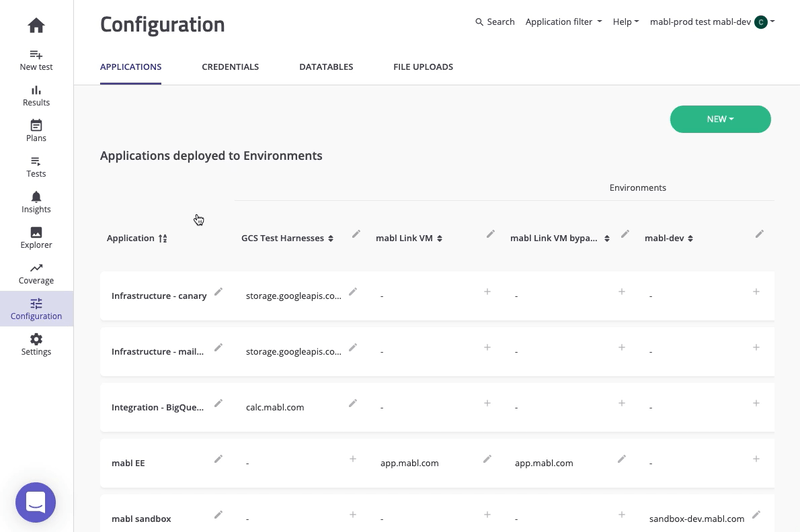Edit canary storage.googleapis.co... deployment
The width and height of the screenshot is (800, 532).
[353, 292]
